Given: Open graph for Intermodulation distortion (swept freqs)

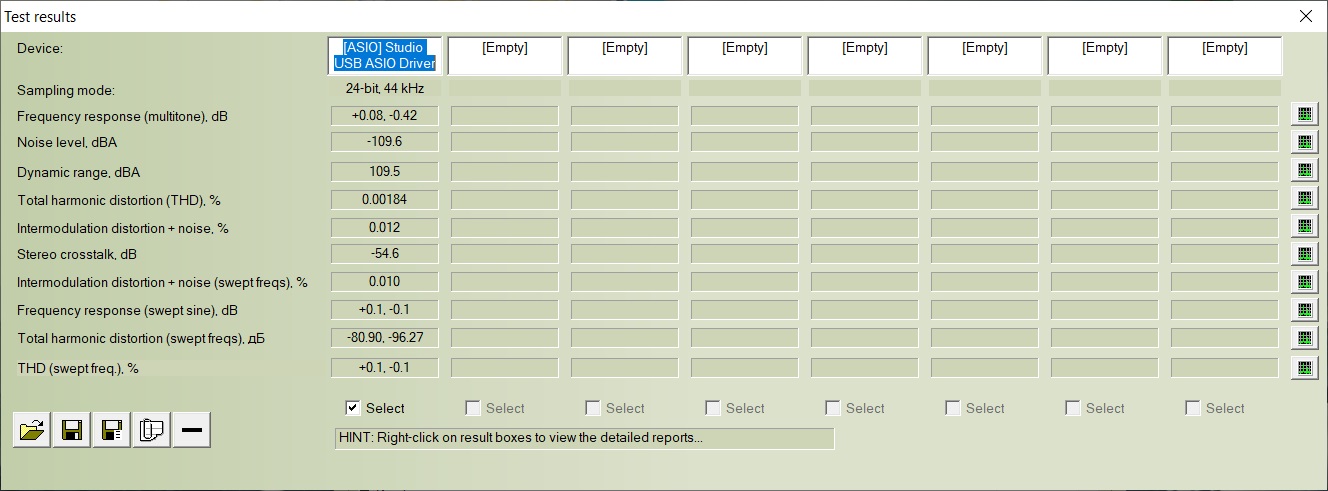Looking at the screenshot, I should (1303, 282).
